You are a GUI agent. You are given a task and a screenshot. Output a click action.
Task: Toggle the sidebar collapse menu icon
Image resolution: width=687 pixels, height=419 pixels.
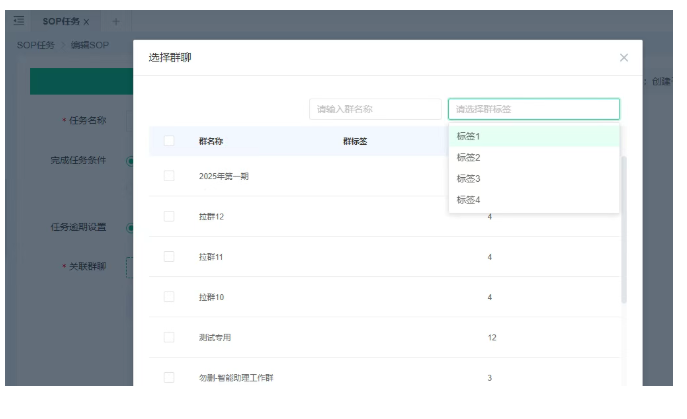[19, 21]
